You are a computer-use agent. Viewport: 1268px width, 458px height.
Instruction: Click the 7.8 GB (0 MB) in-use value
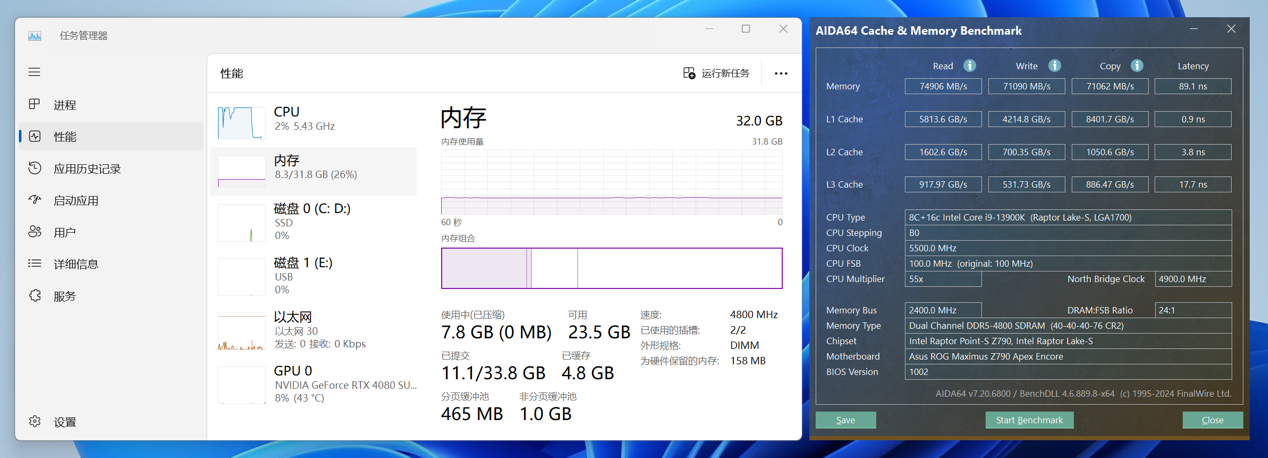point(496,332)
